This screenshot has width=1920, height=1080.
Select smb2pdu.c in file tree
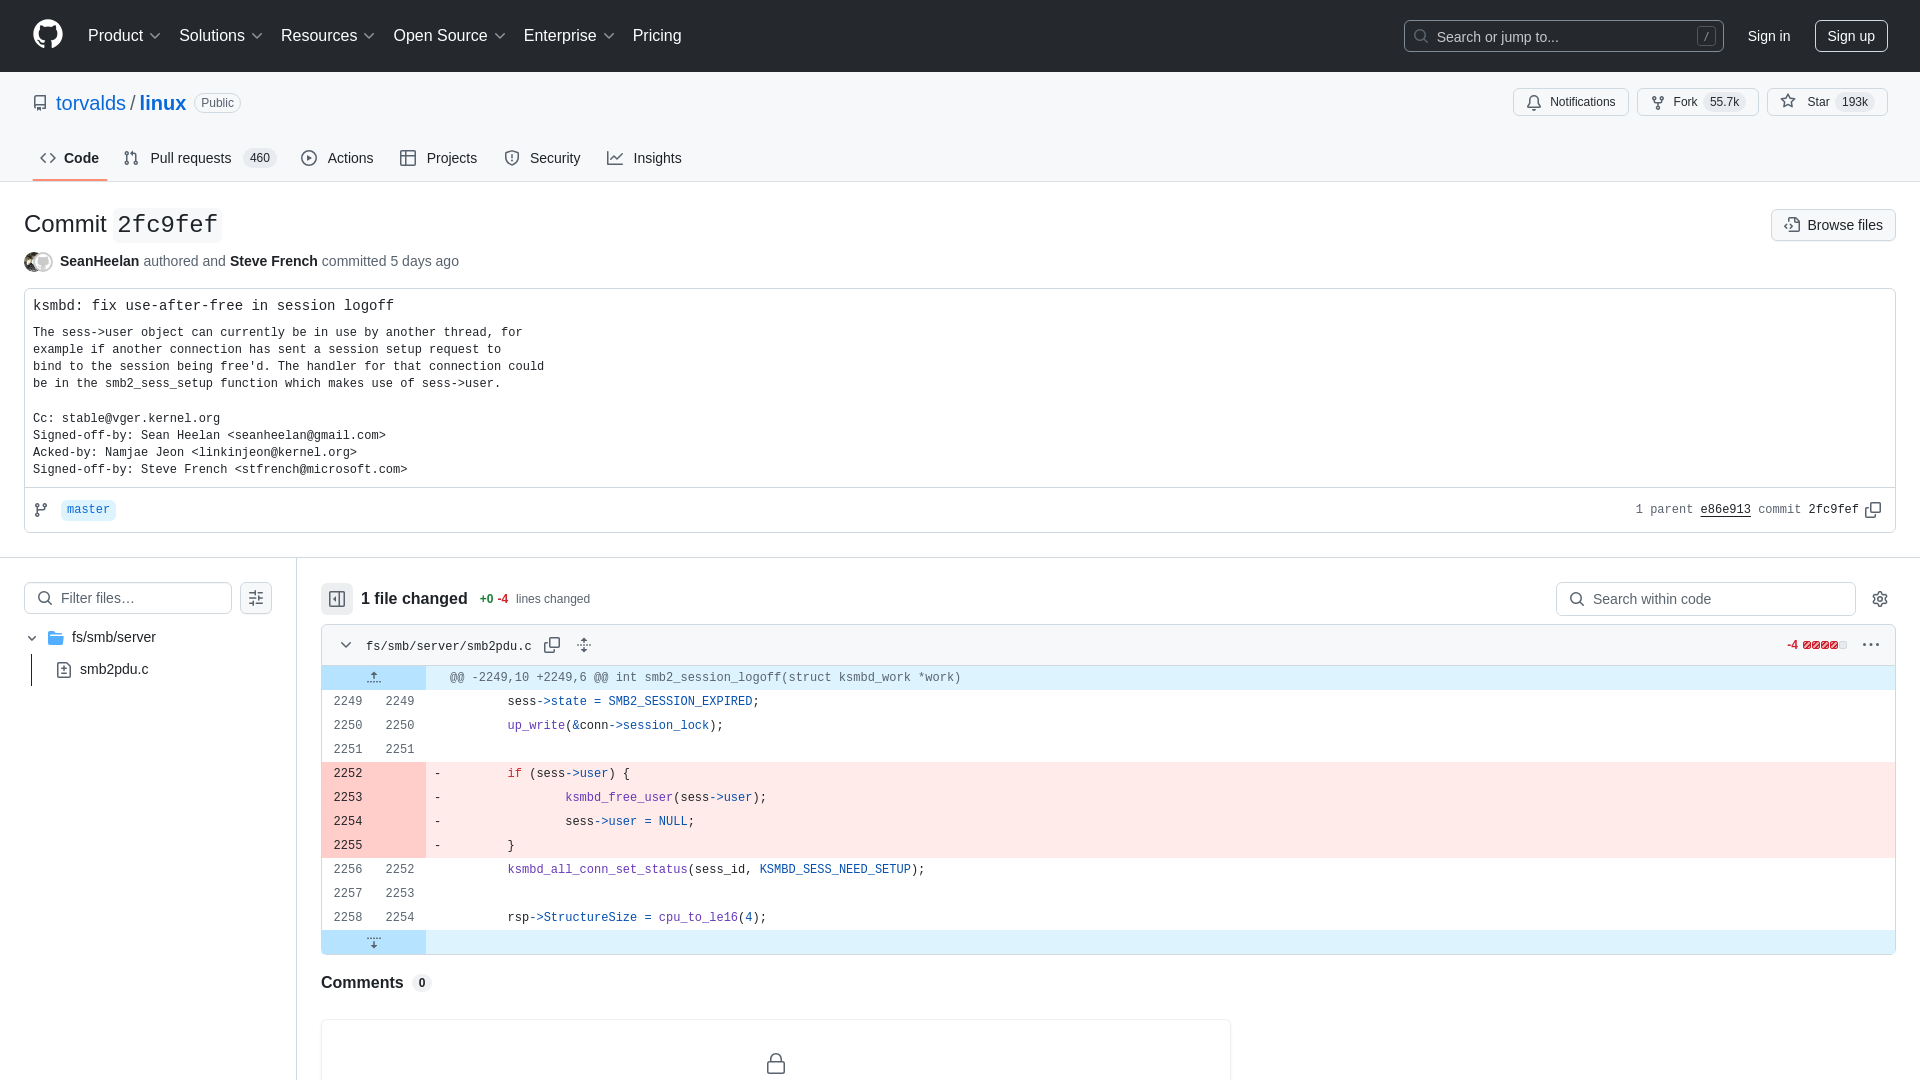point(114,669)
